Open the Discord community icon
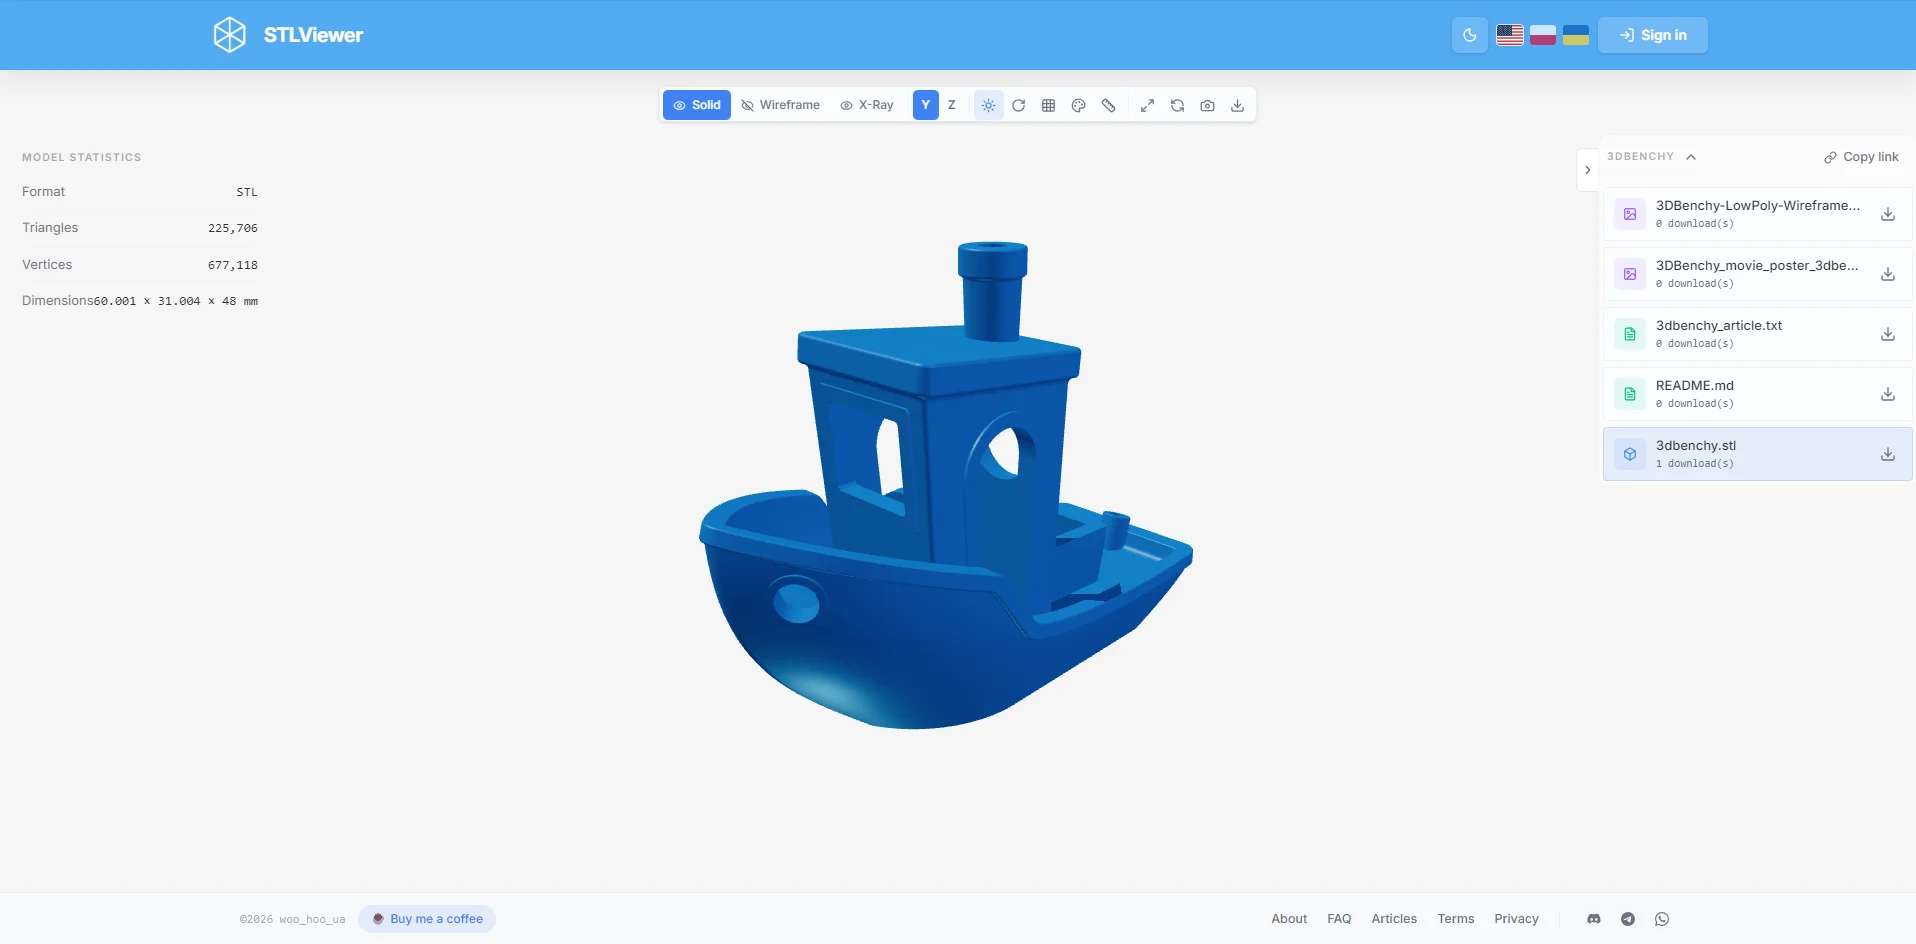Screen dimensions: 1916x944 tap(1594, 919)
